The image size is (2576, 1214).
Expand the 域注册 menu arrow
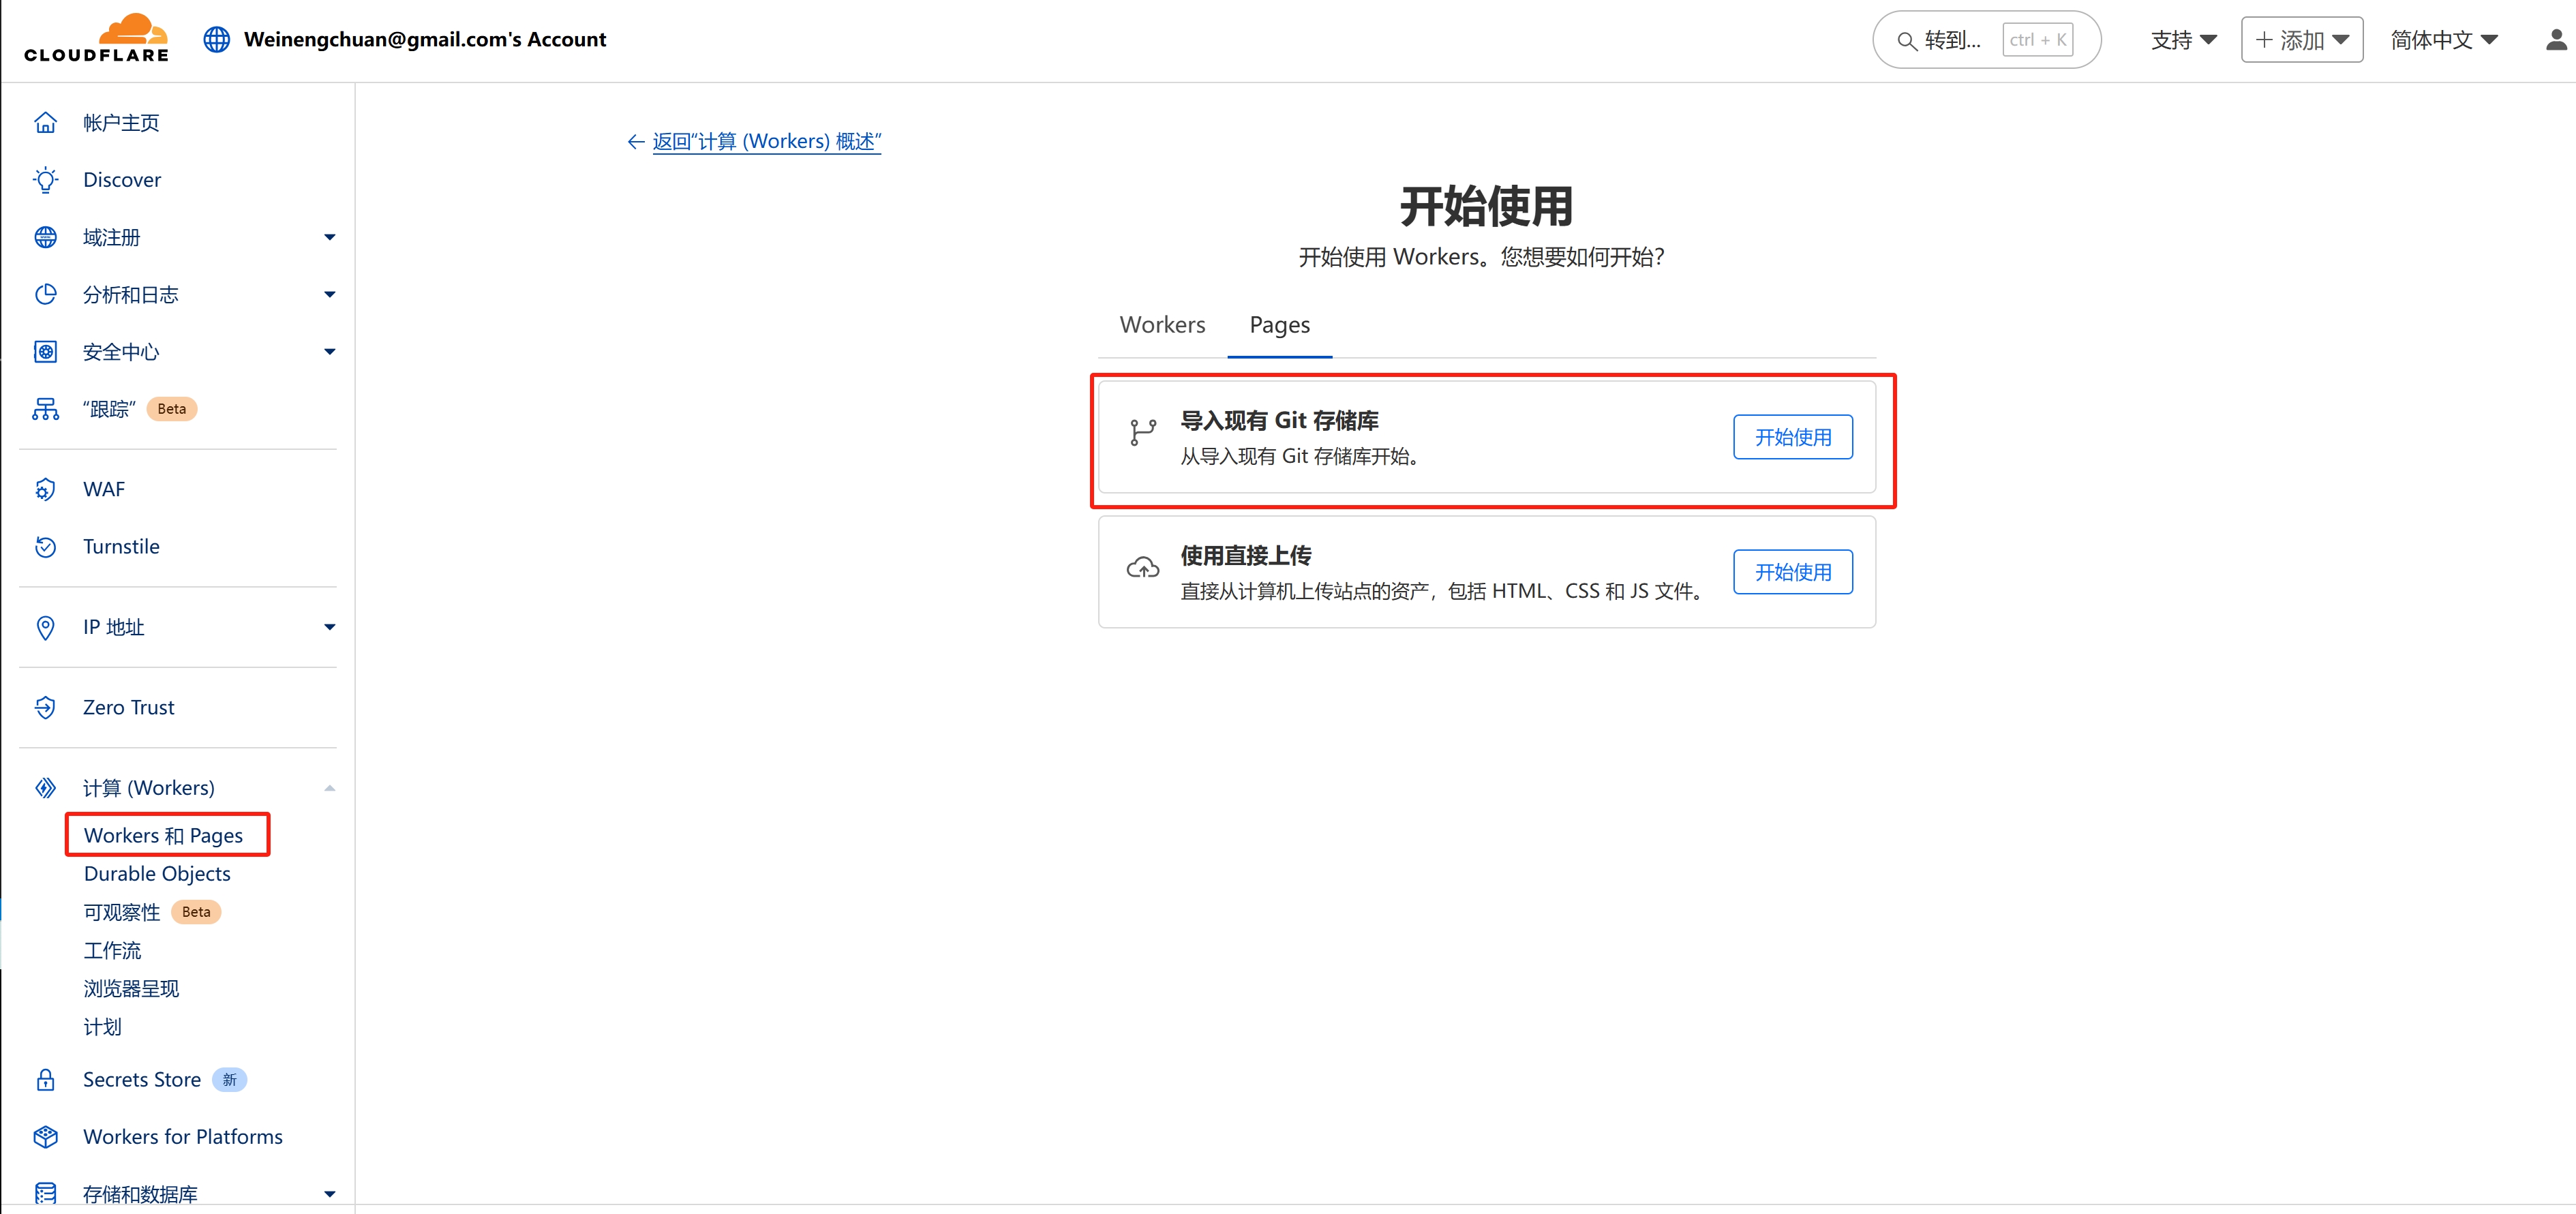[330, 237]
